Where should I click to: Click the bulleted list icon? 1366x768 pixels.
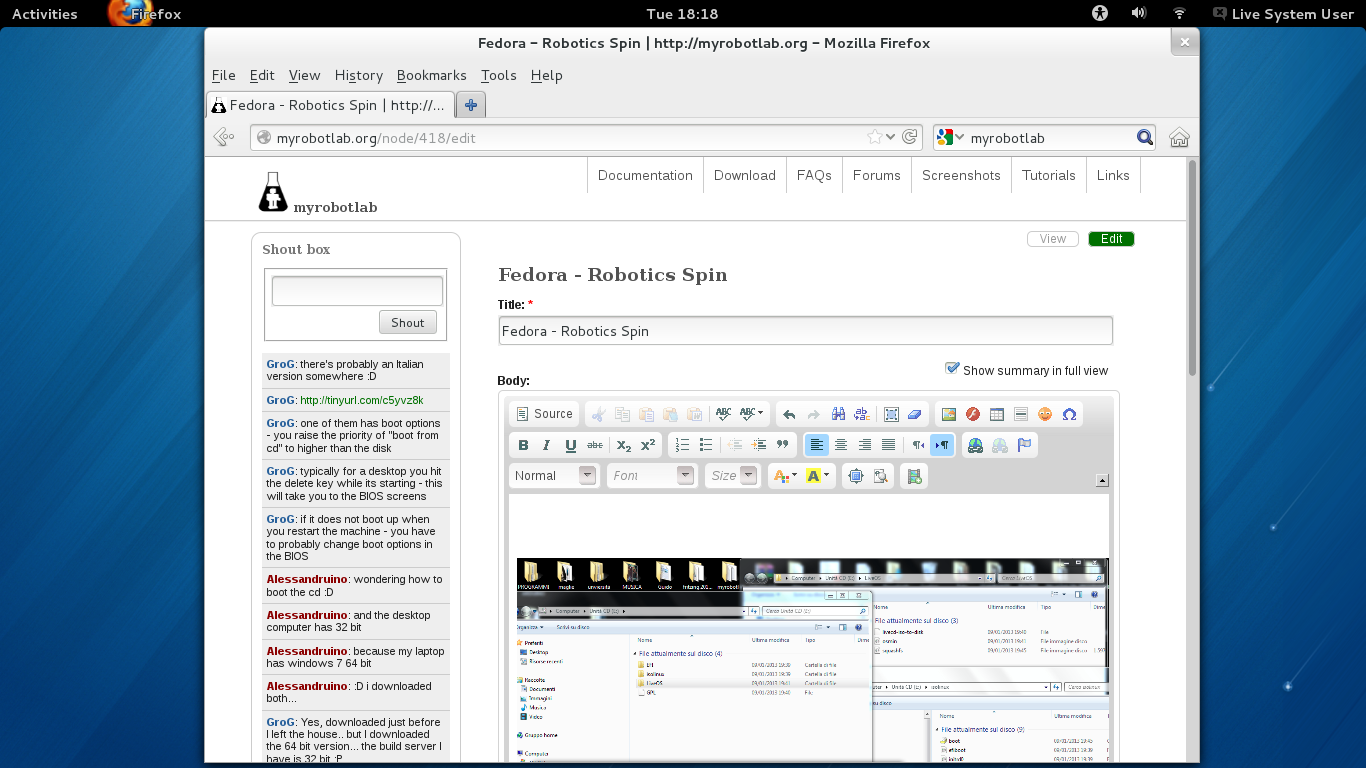707,445
